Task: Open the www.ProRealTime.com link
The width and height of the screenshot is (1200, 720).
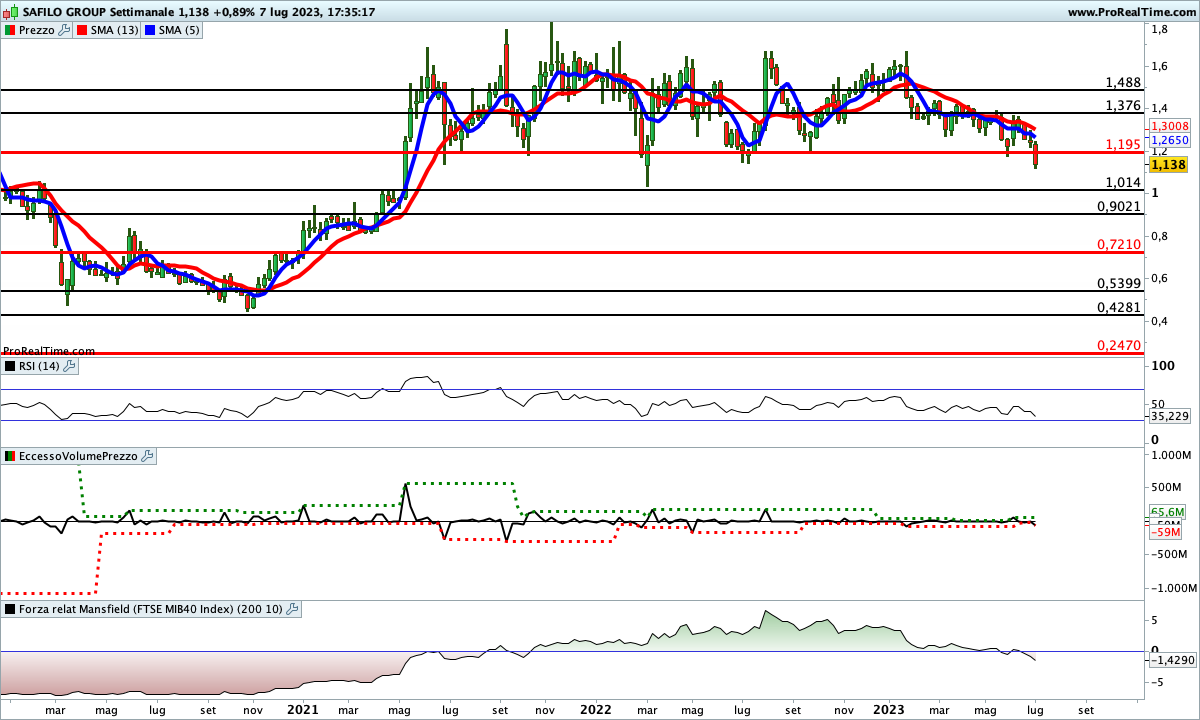Action: tap(1132, 12)
